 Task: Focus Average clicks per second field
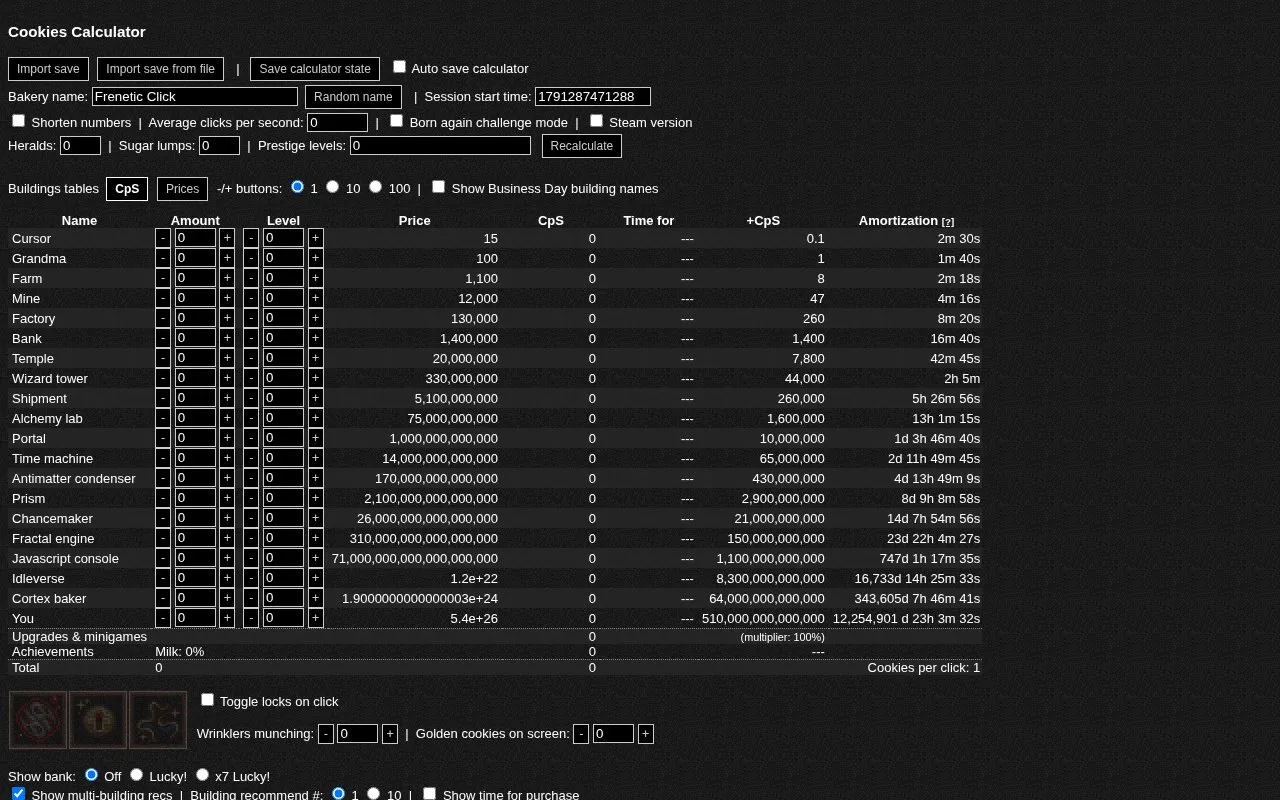338,123
